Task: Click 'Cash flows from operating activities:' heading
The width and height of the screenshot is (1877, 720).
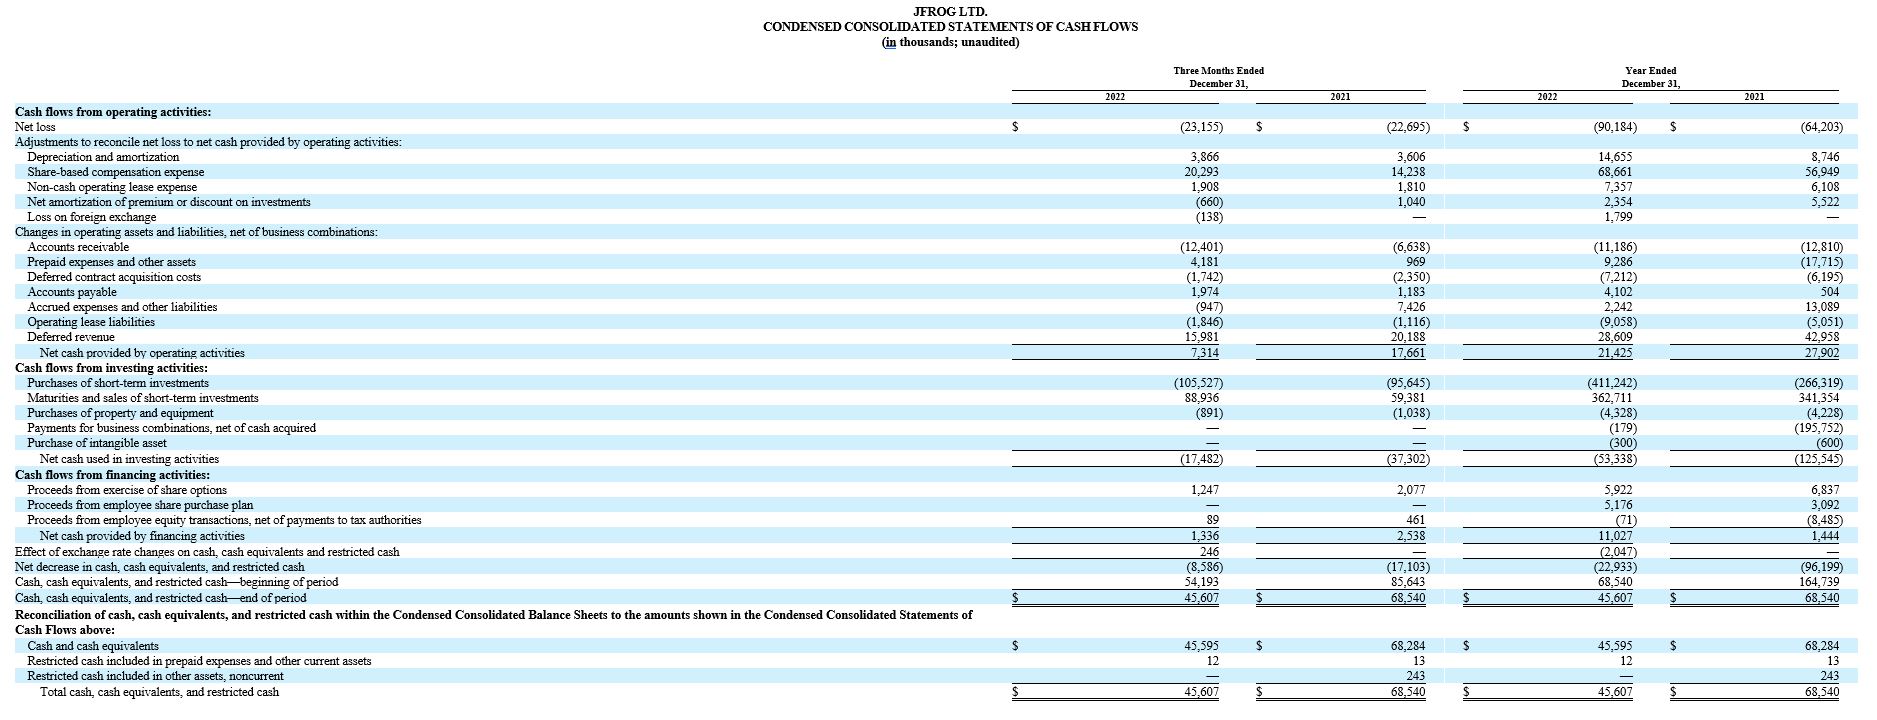Action: coord(113,112)
